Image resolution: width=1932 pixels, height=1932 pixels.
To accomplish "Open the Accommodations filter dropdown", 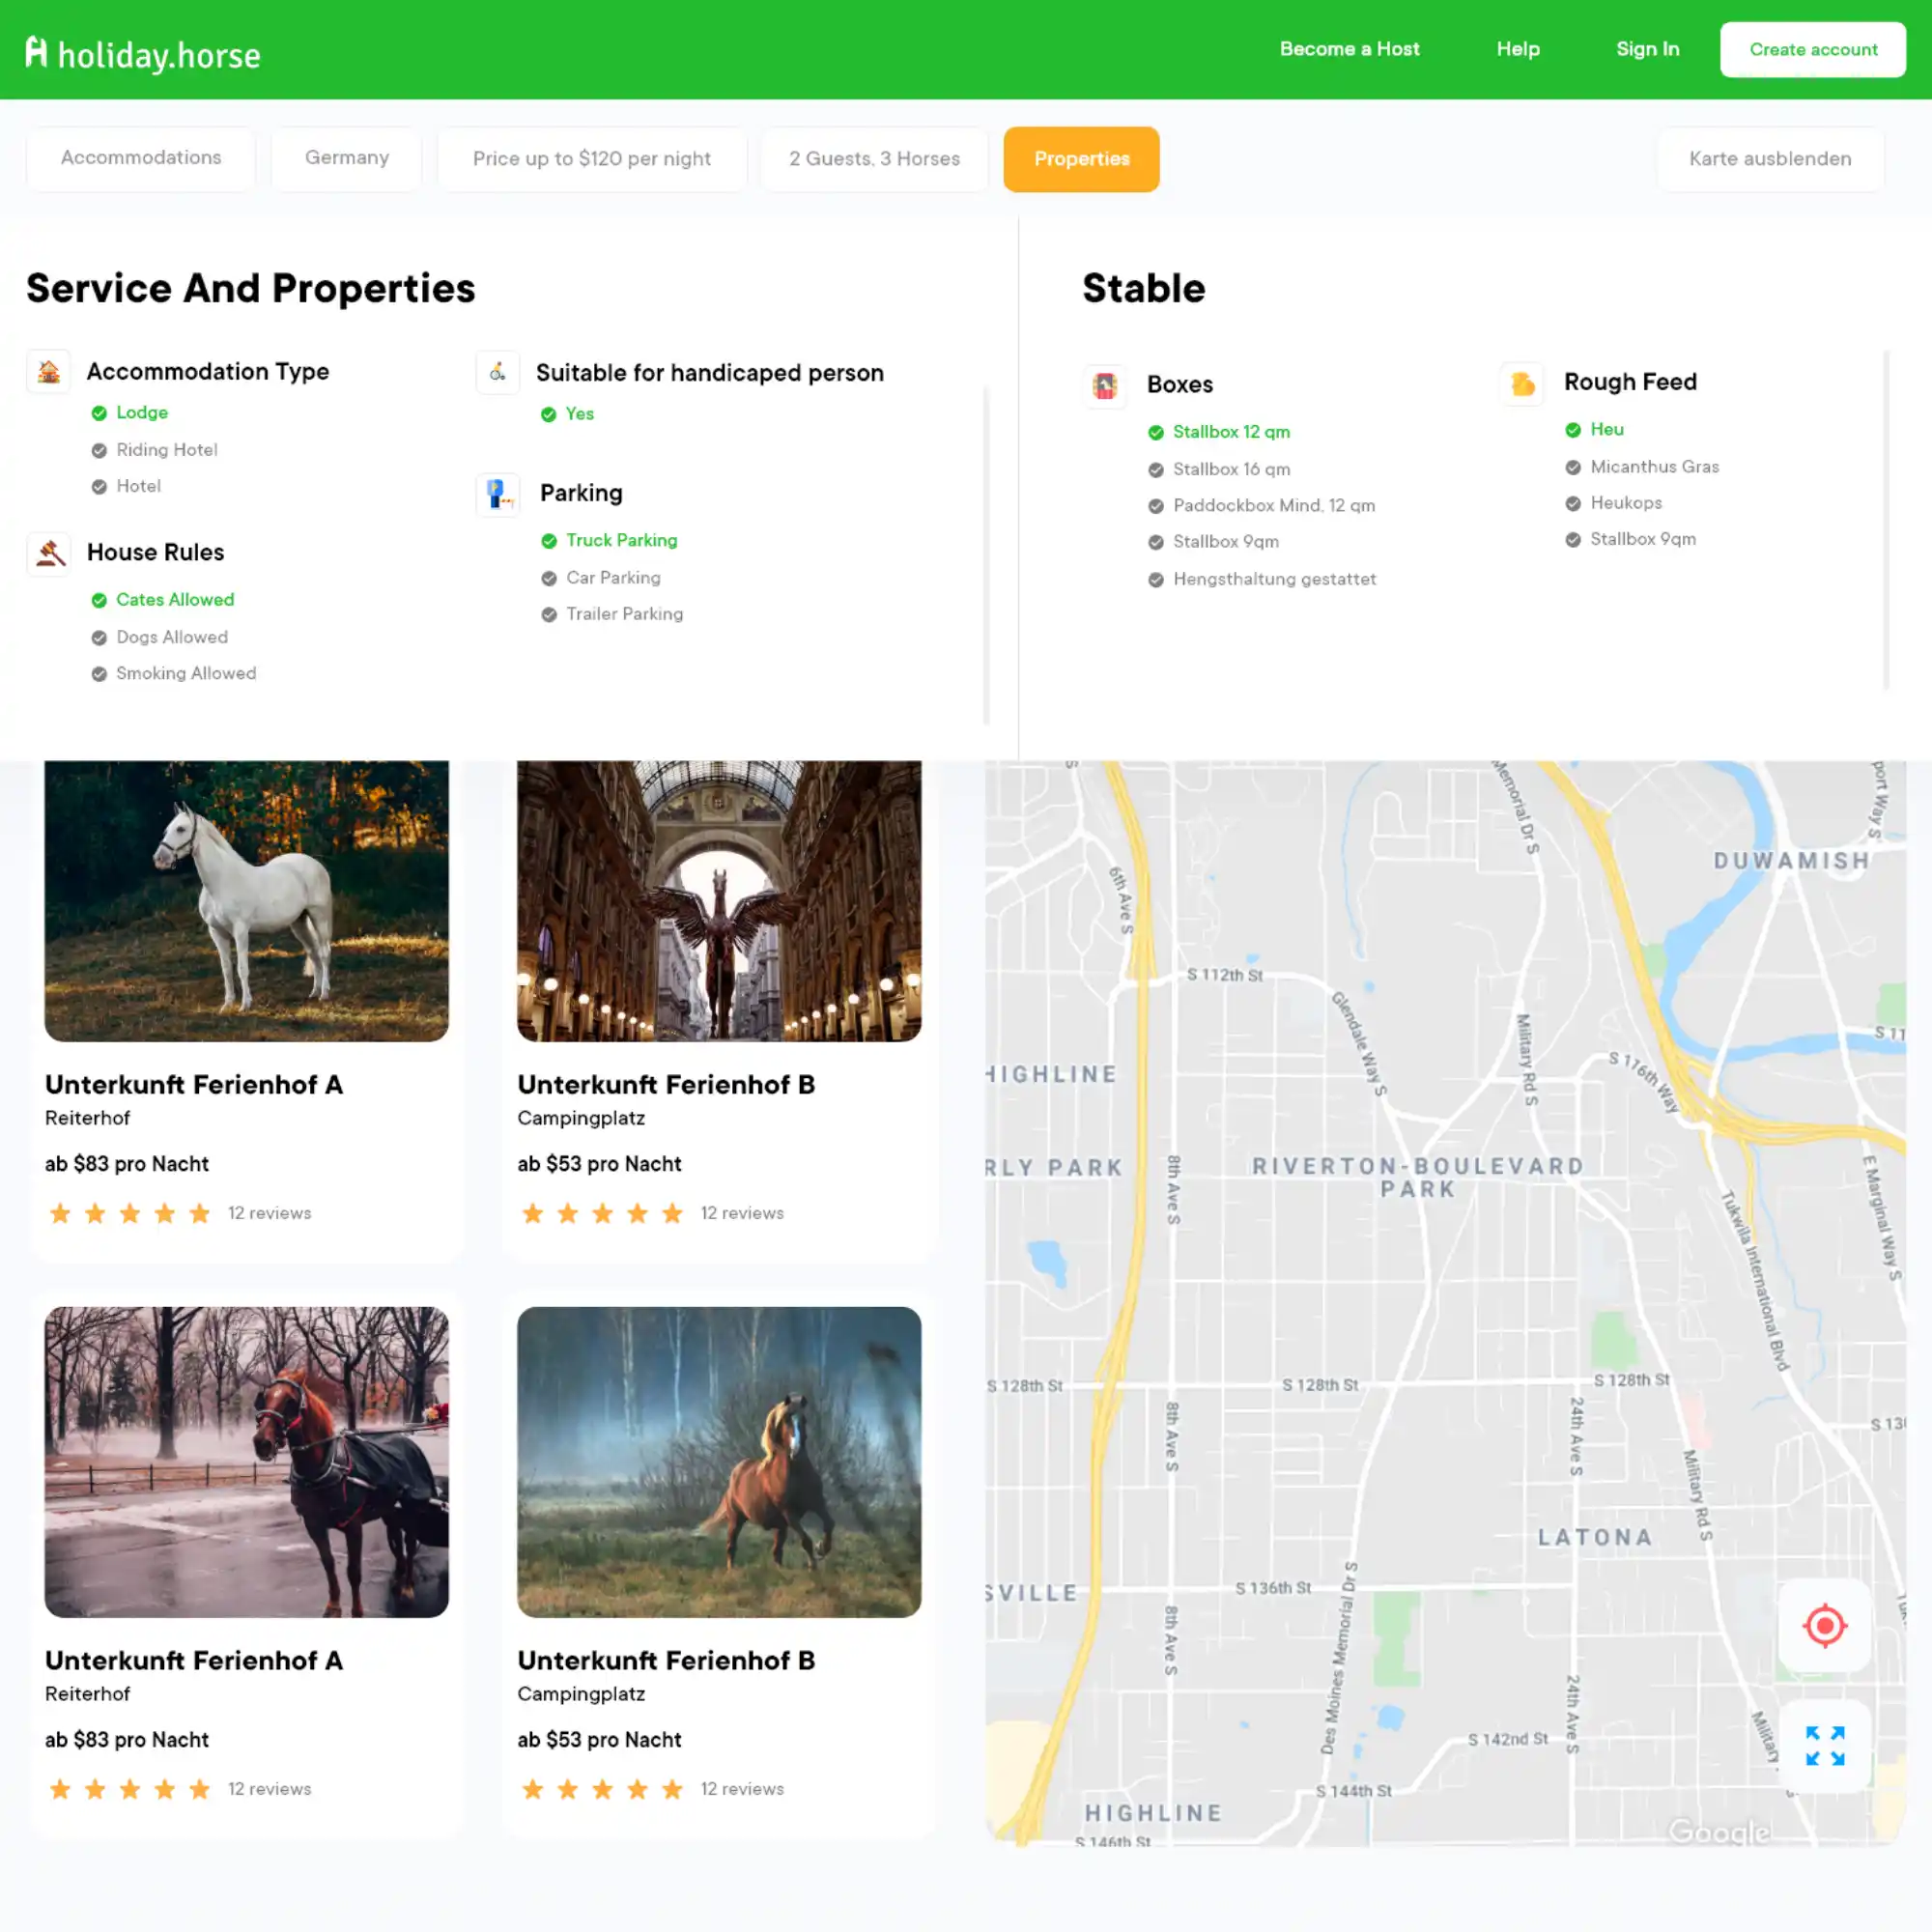I will 141,158.
